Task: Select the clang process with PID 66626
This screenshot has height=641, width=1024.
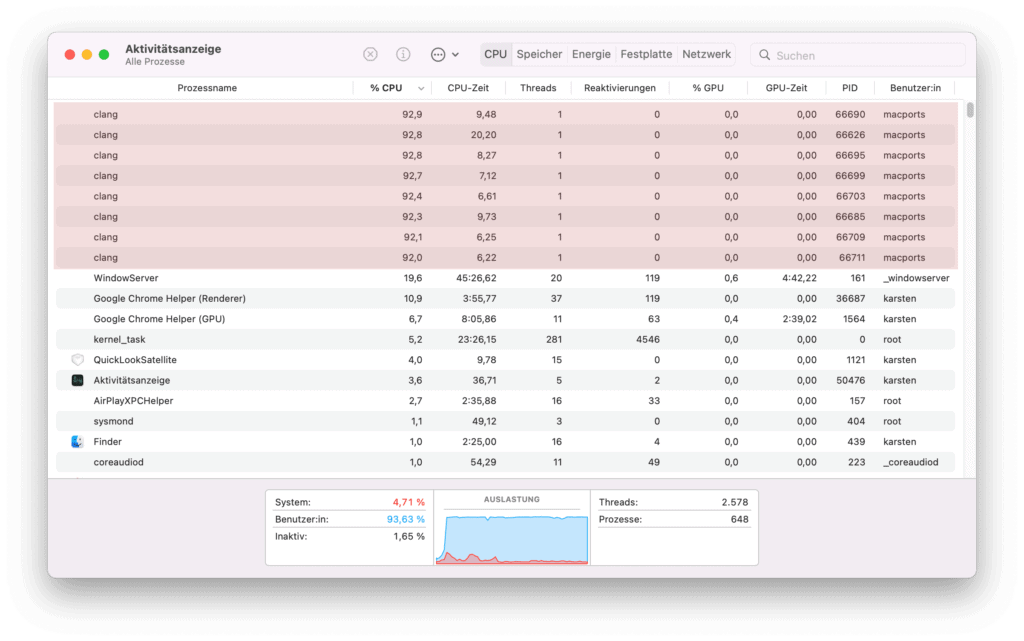Action: coord(505,134)
